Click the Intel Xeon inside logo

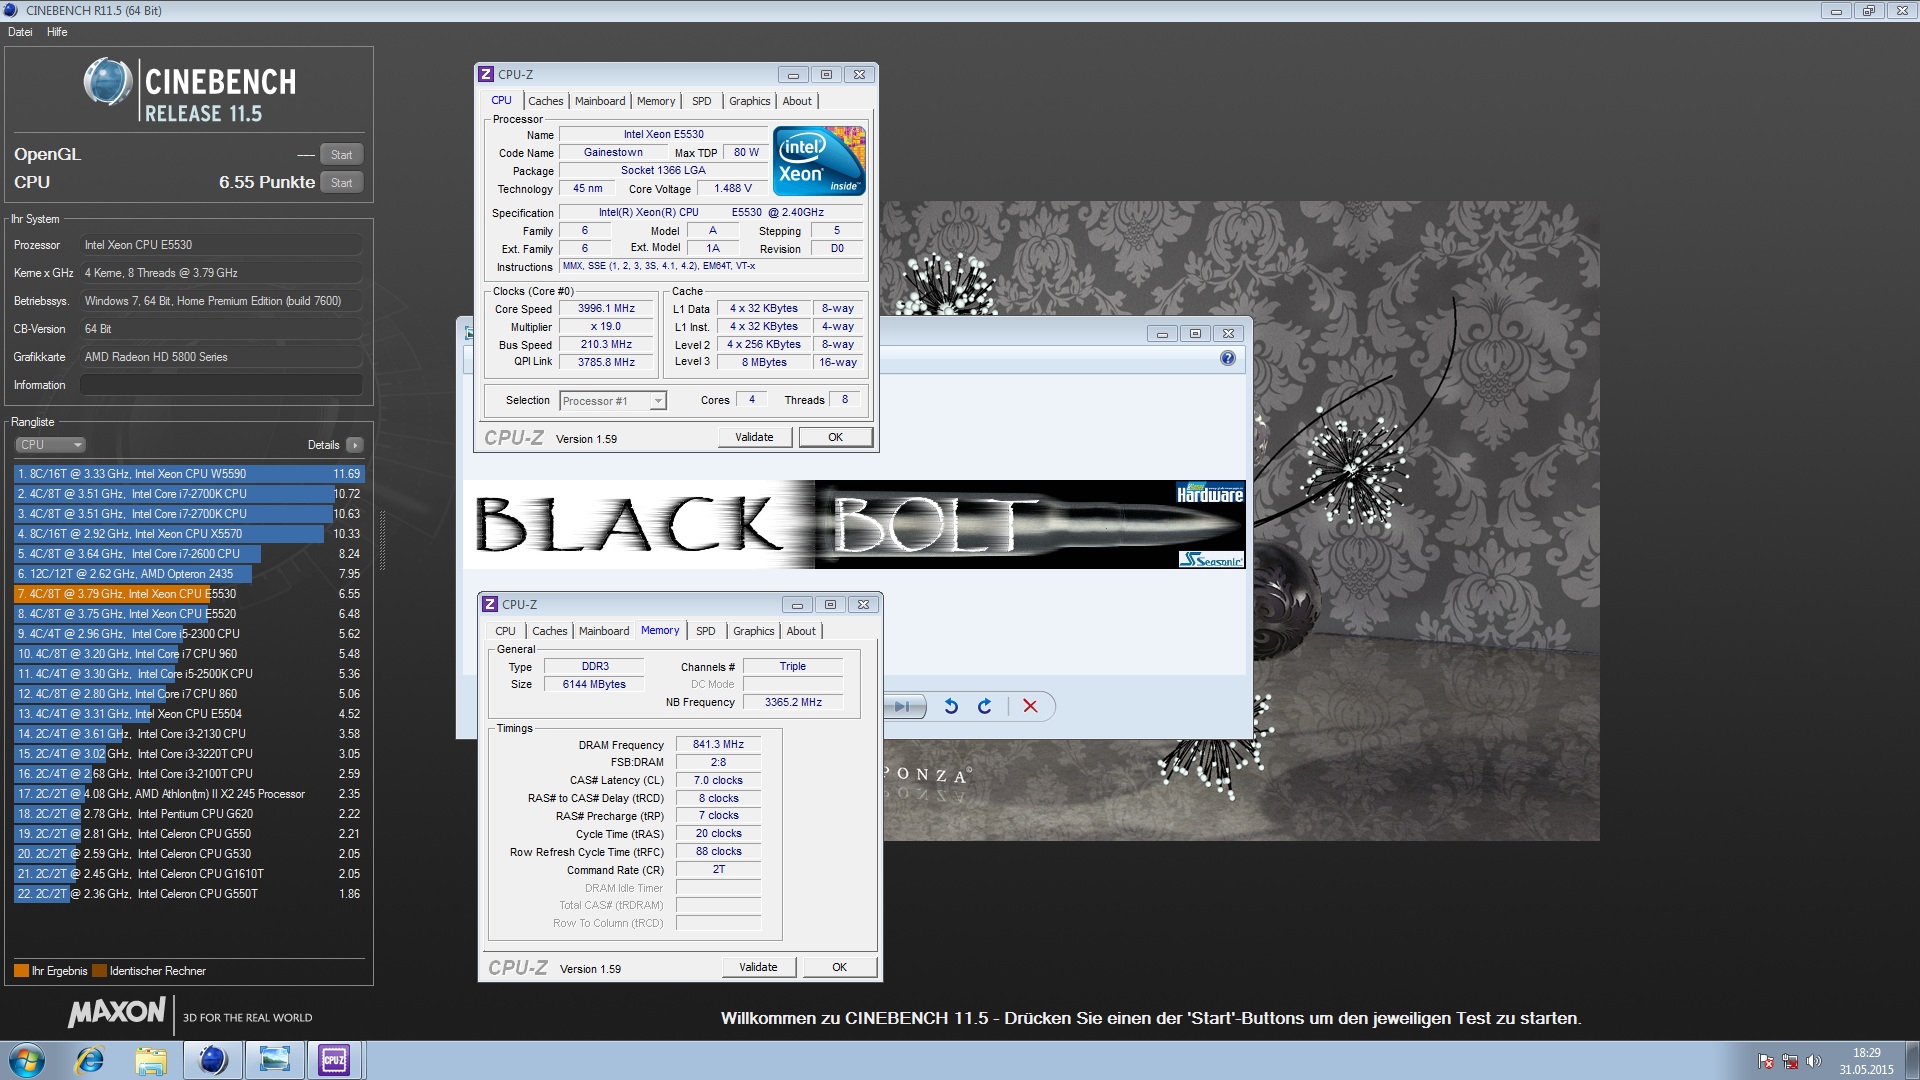point(819,161)
